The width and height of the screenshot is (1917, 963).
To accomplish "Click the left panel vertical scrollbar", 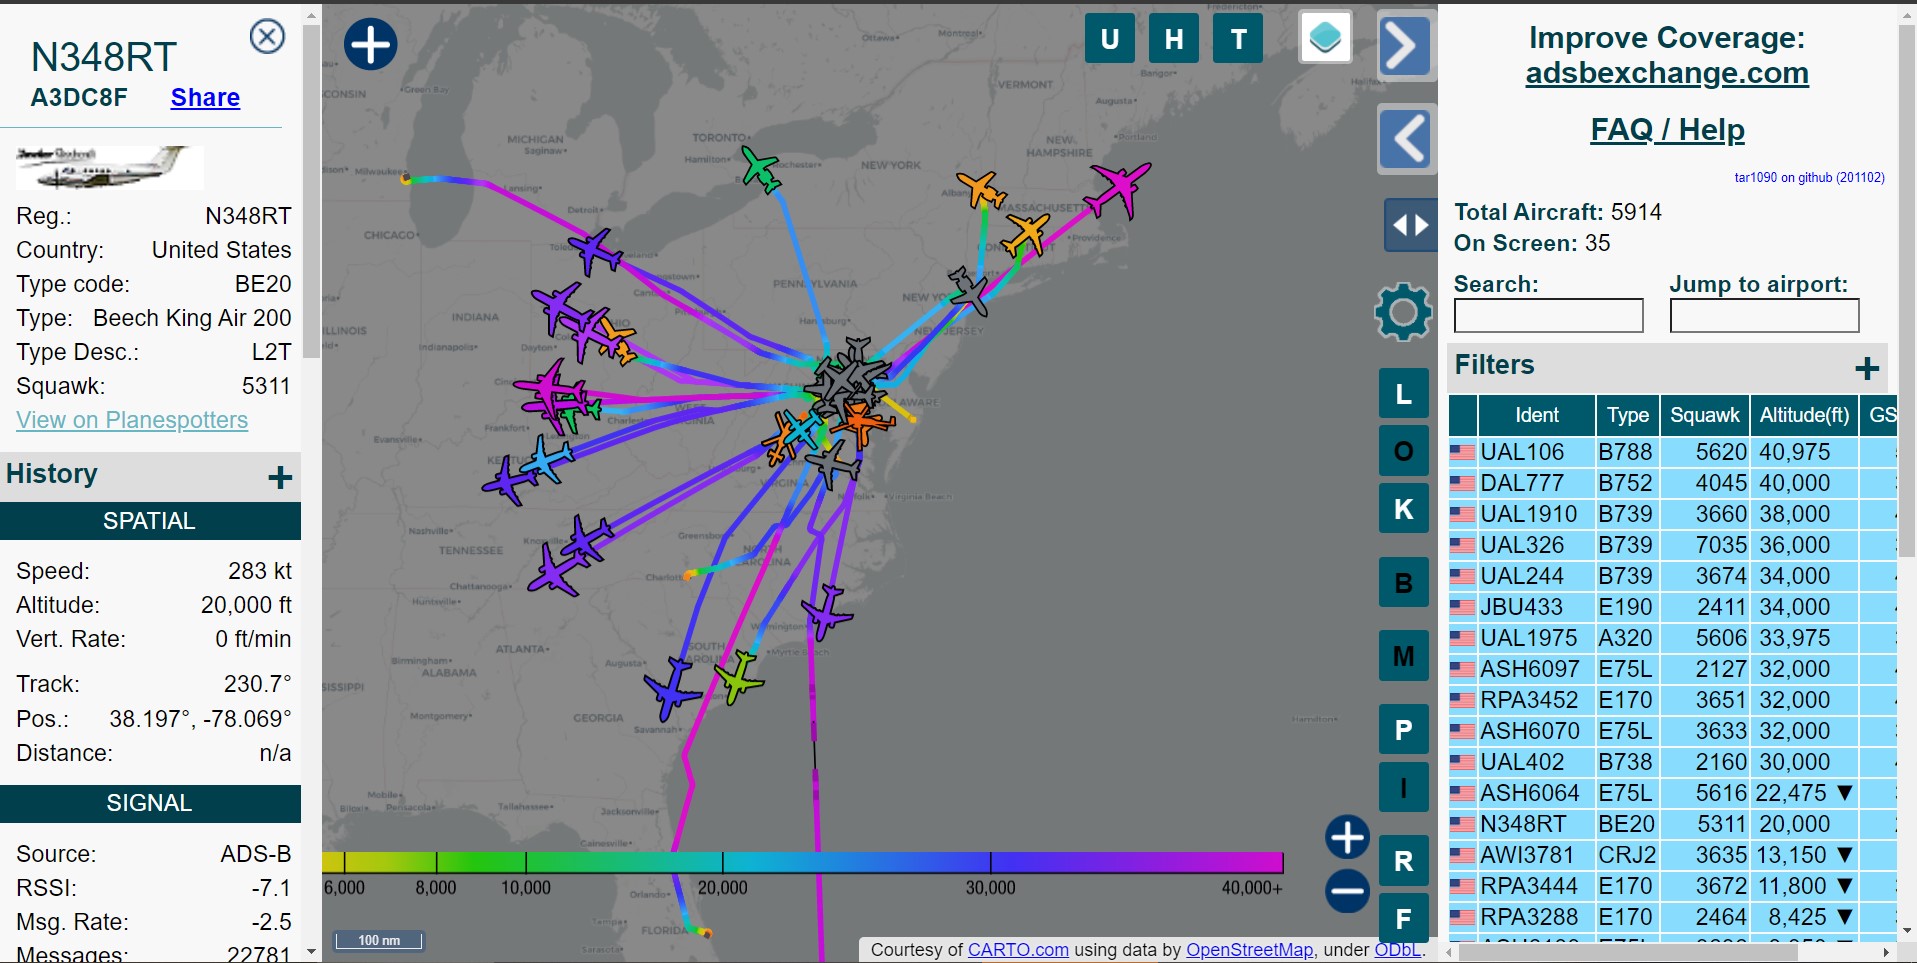I will point(311,190).
